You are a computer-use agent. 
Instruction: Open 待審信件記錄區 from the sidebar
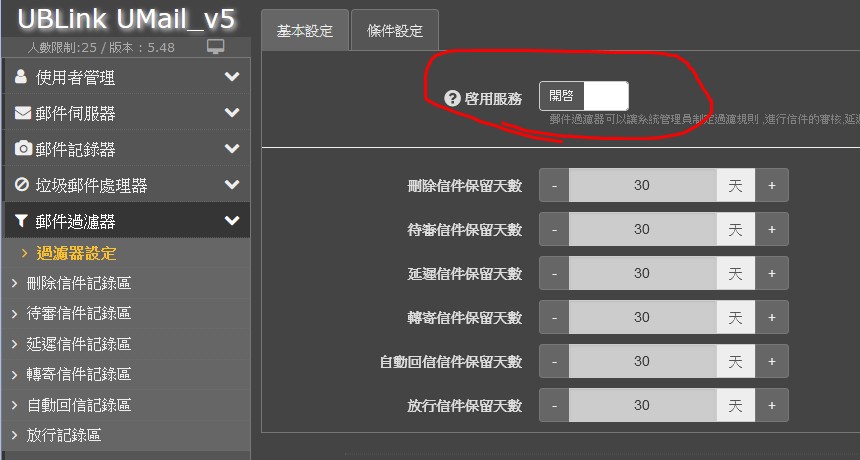[x=79, y=313]
